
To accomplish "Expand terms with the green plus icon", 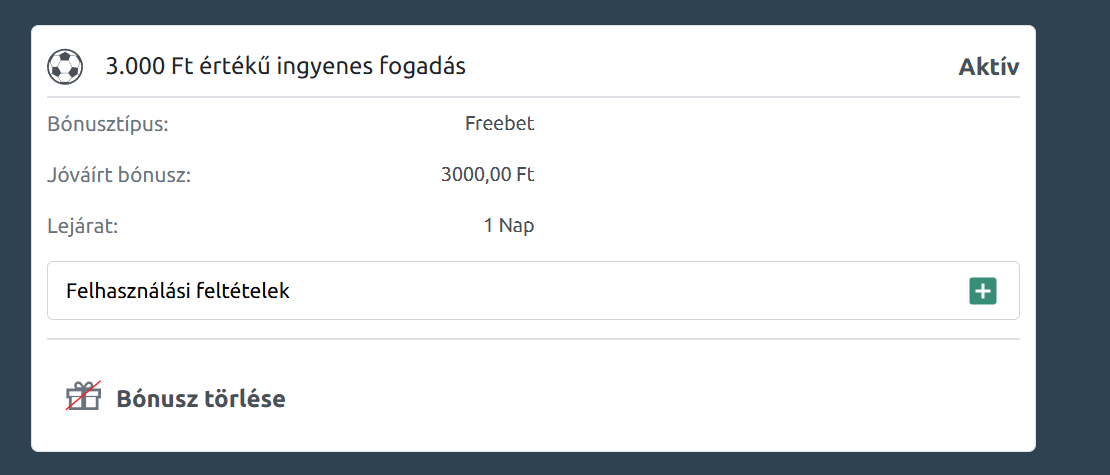I will point(982,291).
